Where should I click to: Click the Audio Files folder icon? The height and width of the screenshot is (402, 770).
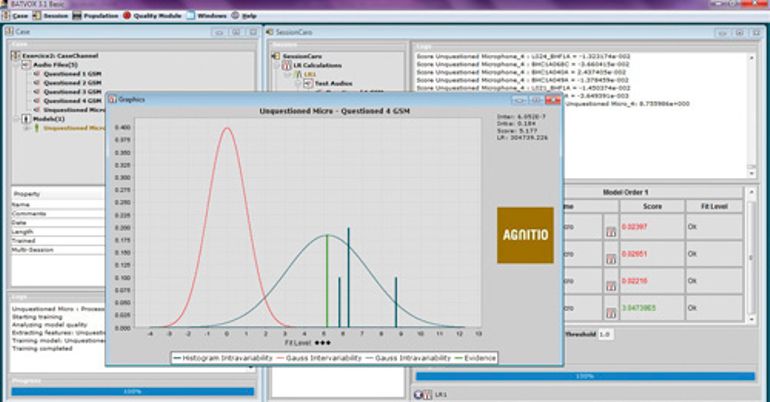click(27, 64)
